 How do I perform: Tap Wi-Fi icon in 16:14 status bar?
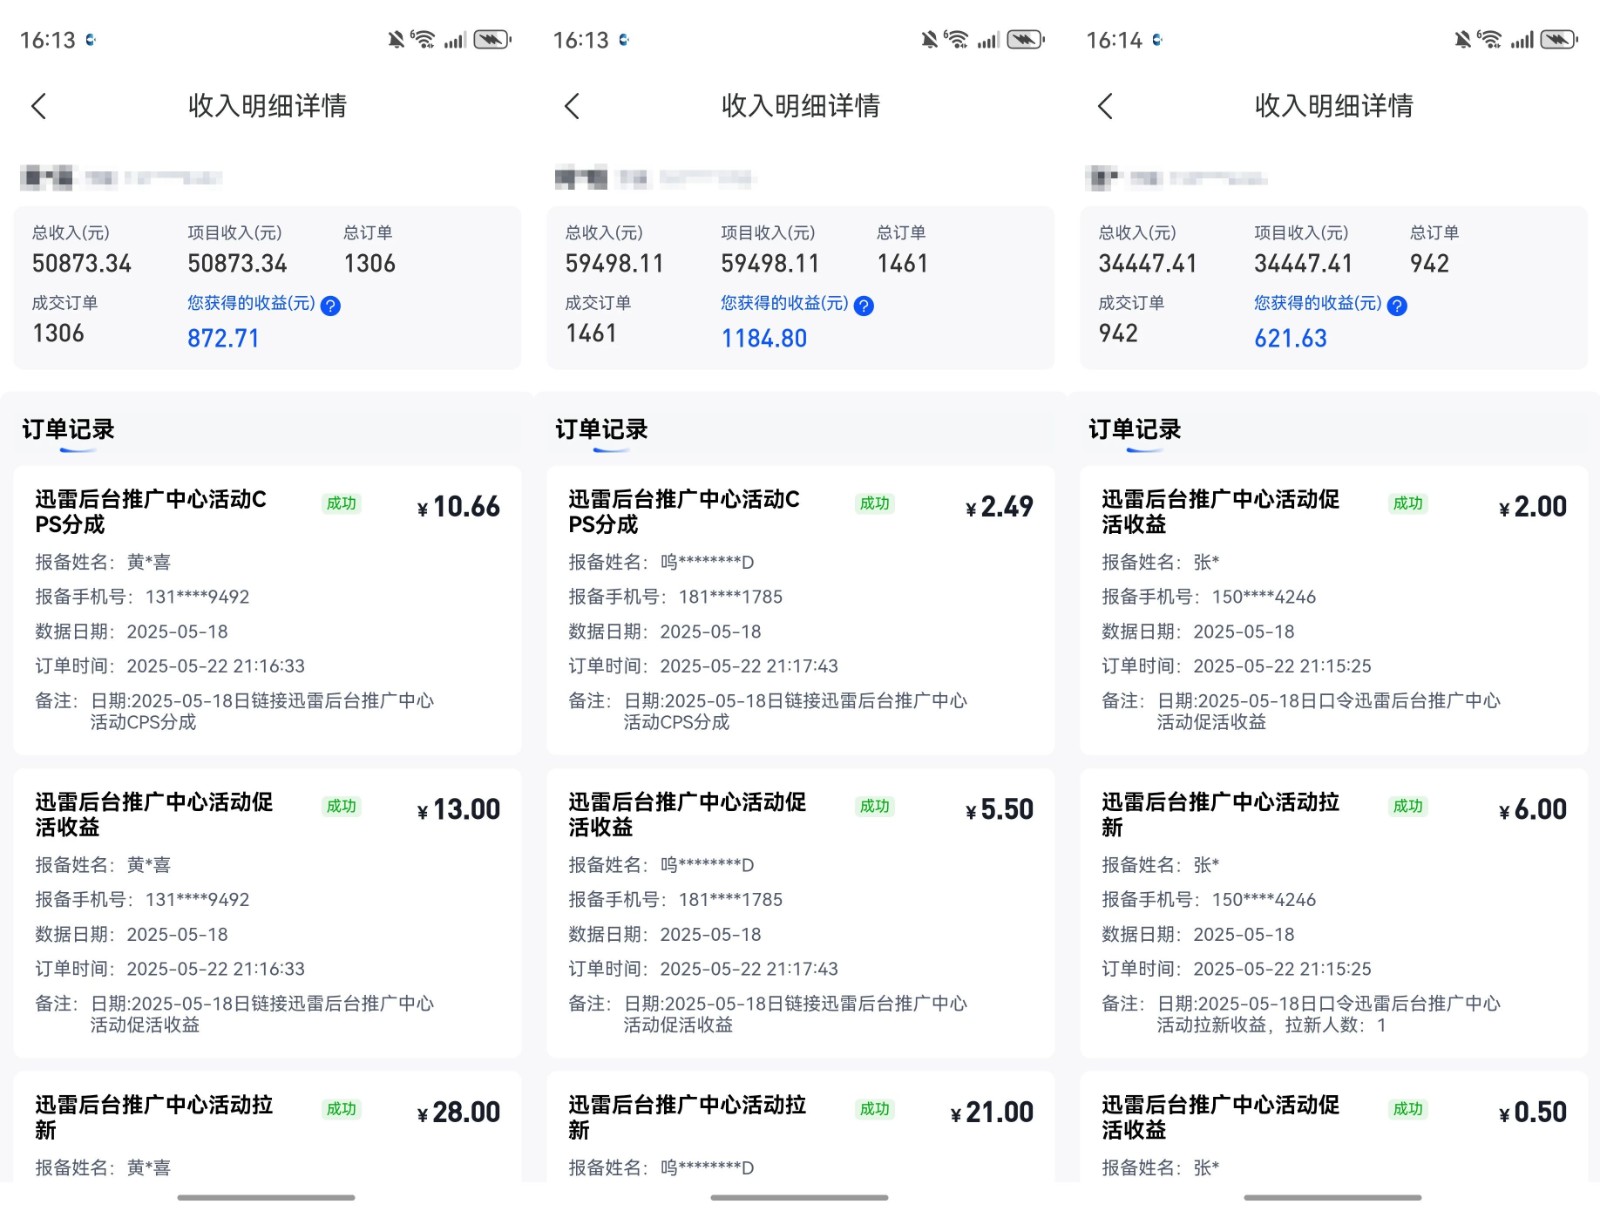pyautogui.click(x=1489, y=40)
